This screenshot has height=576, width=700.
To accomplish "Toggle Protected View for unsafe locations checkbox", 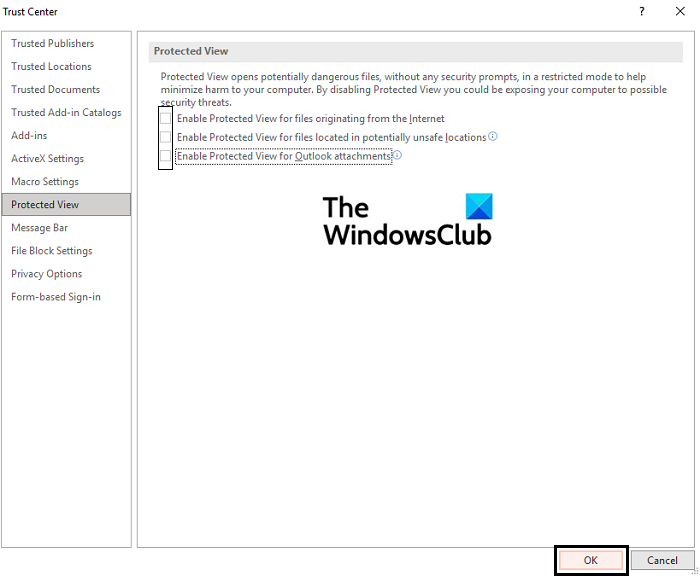I will pos(165,137).
